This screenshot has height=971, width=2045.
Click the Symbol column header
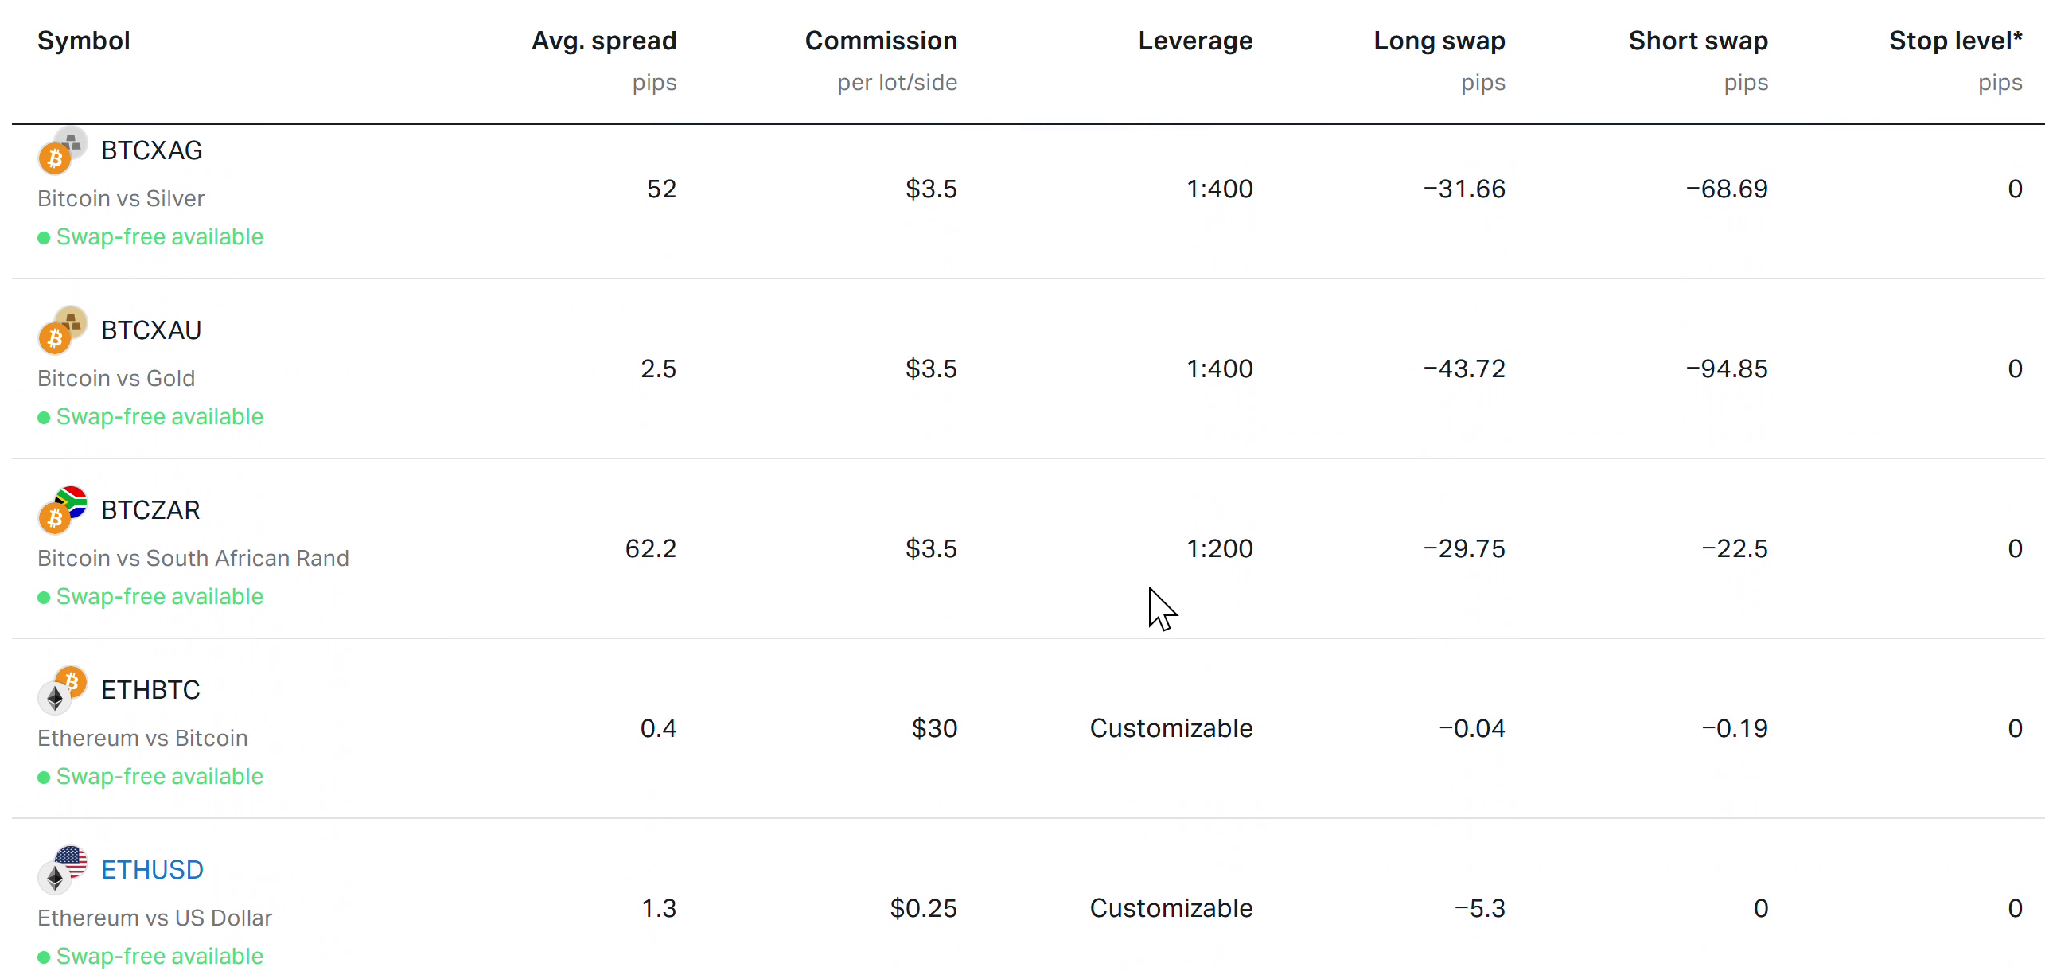pyautogui.click(x=84, y=41)
